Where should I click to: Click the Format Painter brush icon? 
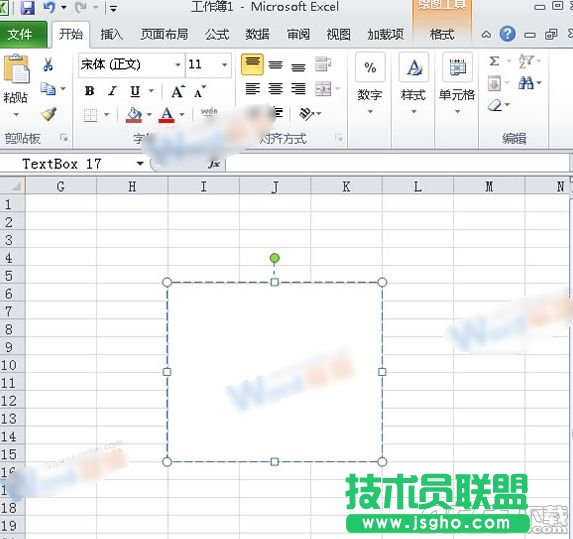49,114
